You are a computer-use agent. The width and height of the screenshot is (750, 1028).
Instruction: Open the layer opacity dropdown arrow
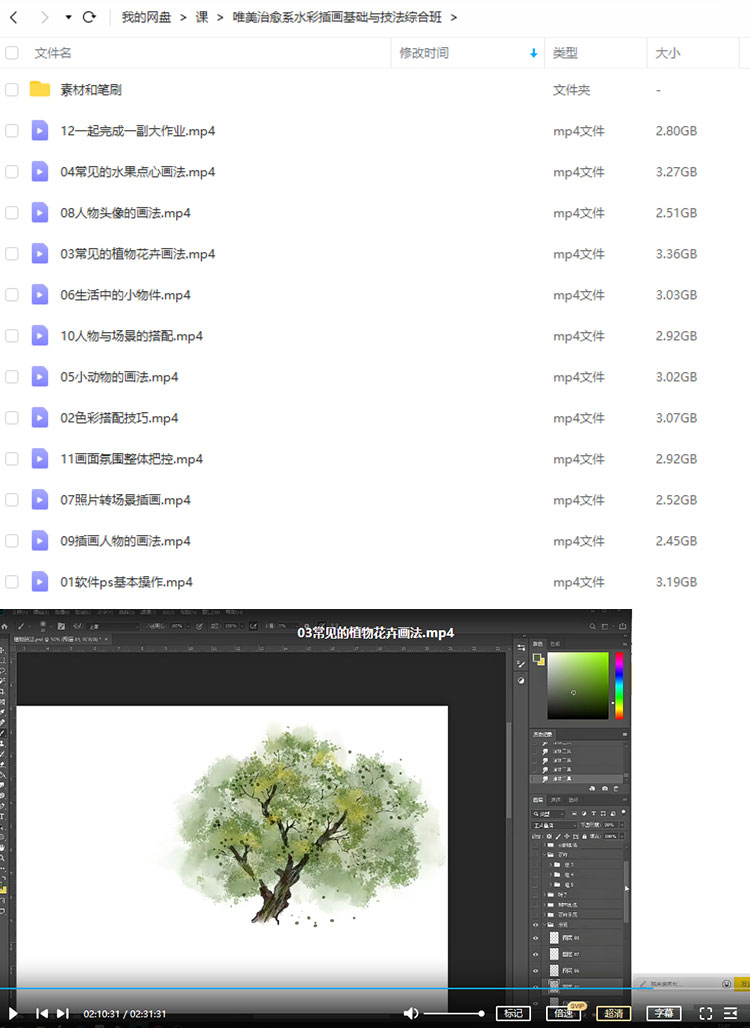click(622, 825)
